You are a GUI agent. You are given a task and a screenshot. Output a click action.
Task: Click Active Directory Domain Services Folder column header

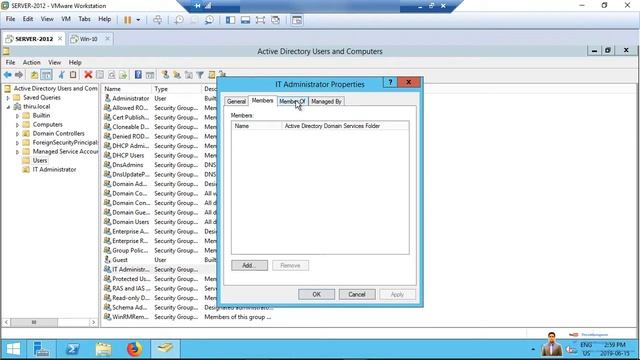(x=345, y=126)
